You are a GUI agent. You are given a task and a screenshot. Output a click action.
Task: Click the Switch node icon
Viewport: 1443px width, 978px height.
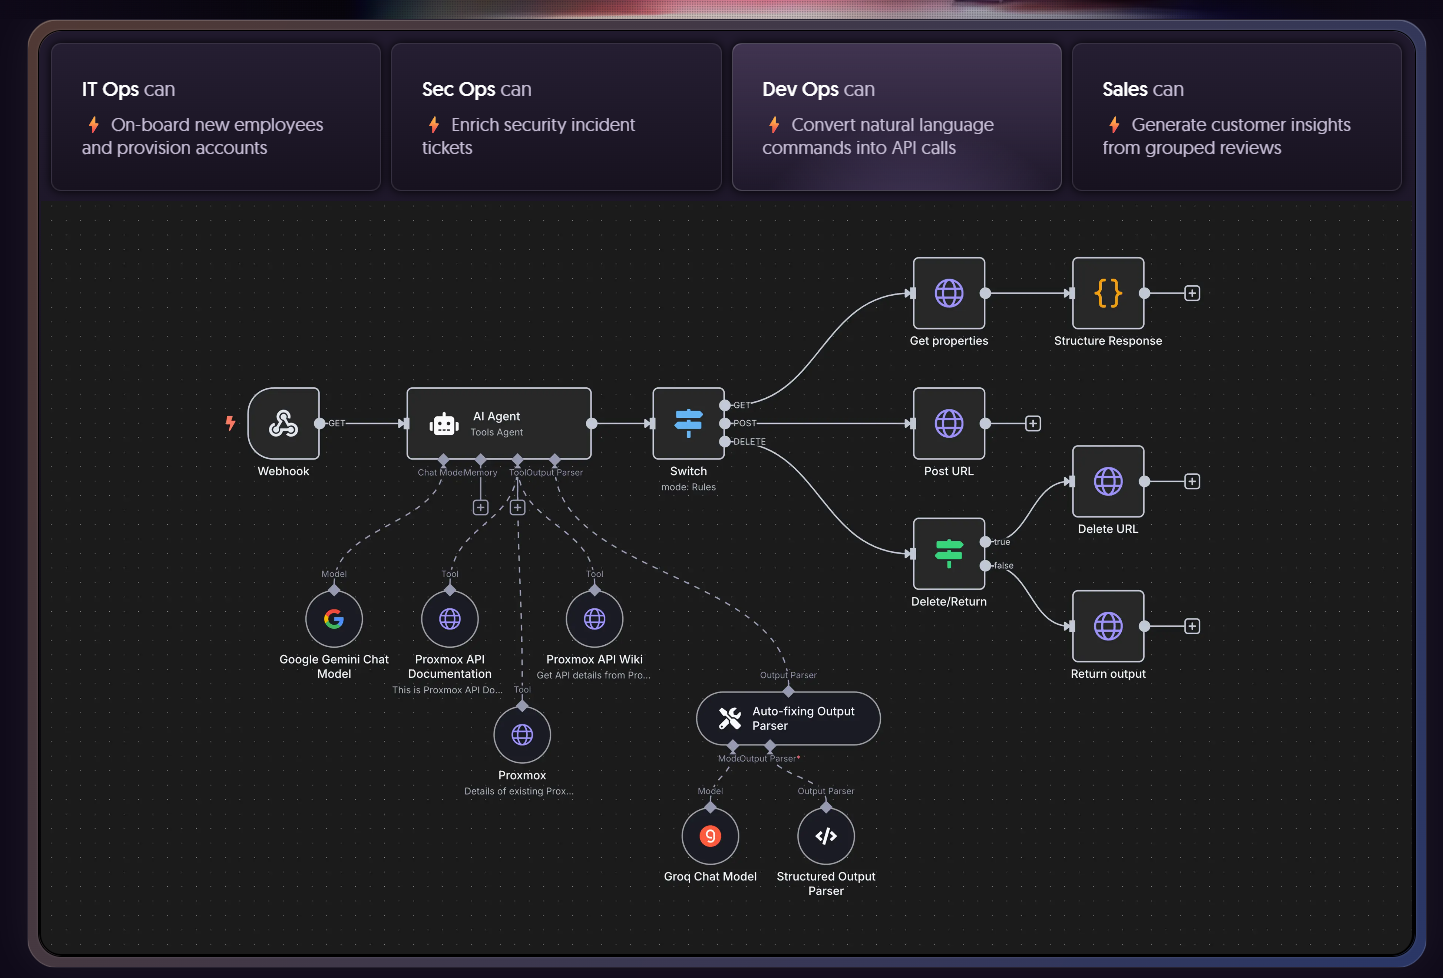(x=688, y=423)
